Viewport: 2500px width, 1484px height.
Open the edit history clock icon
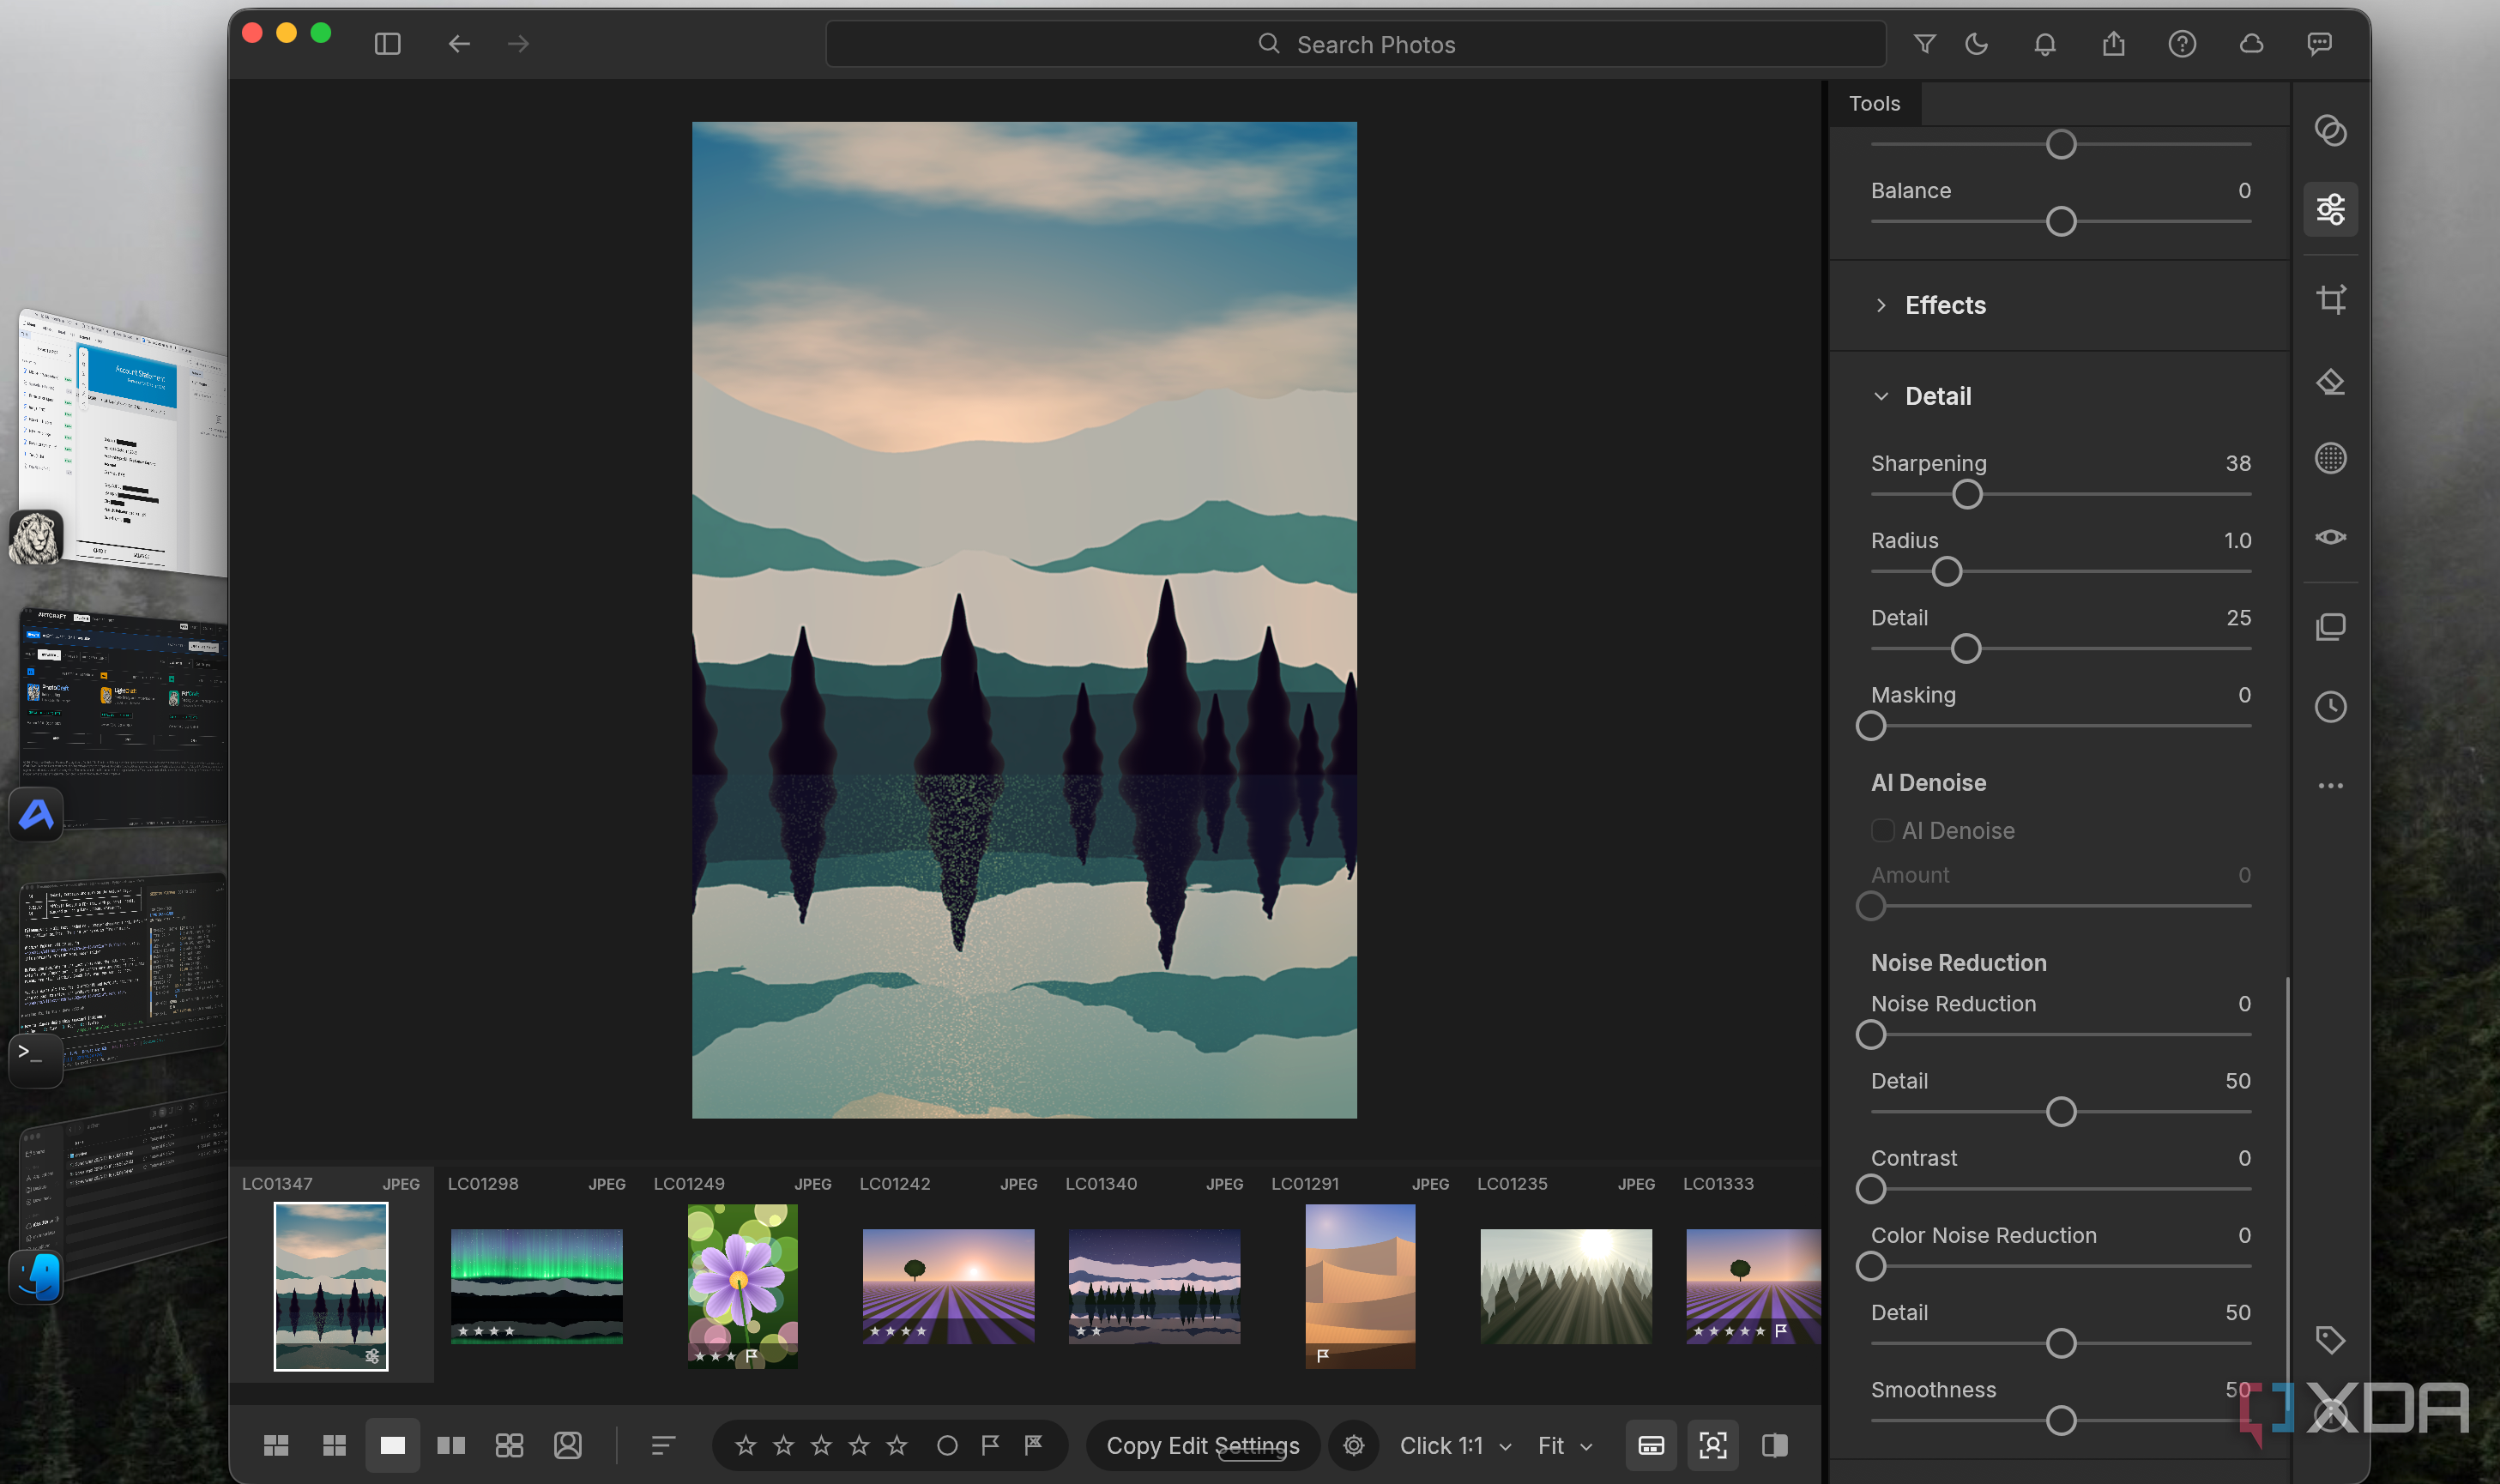(2331, 707)
